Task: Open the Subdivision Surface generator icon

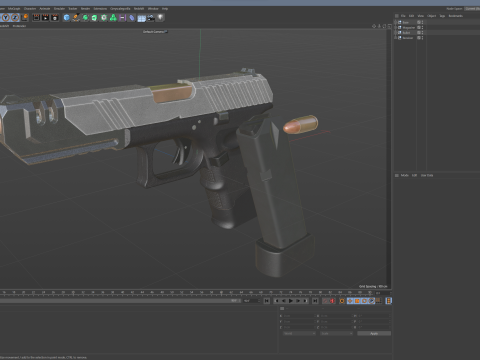Action: click(x=85, y=17)
